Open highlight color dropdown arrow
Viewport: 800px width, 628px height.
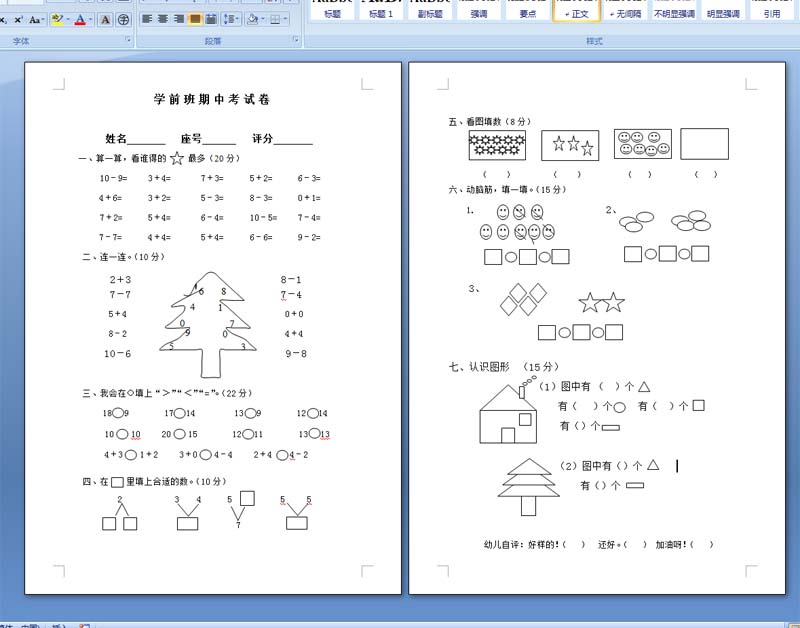click(x=68, y=20)
